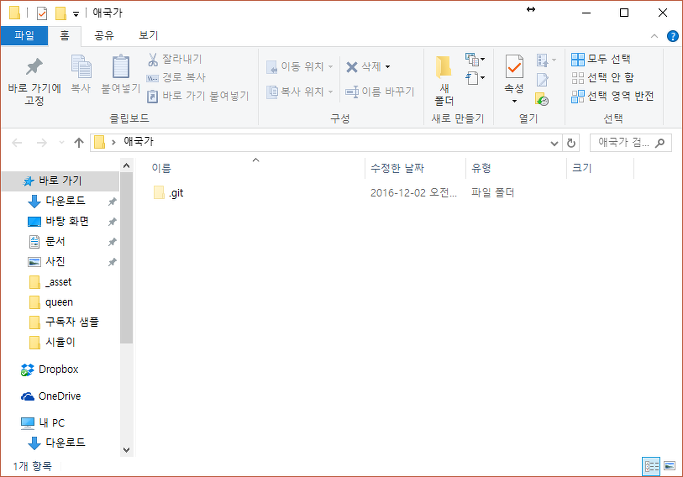Click navigation pane scroll down arrow
683x477 pixels.
coord(126,450)
